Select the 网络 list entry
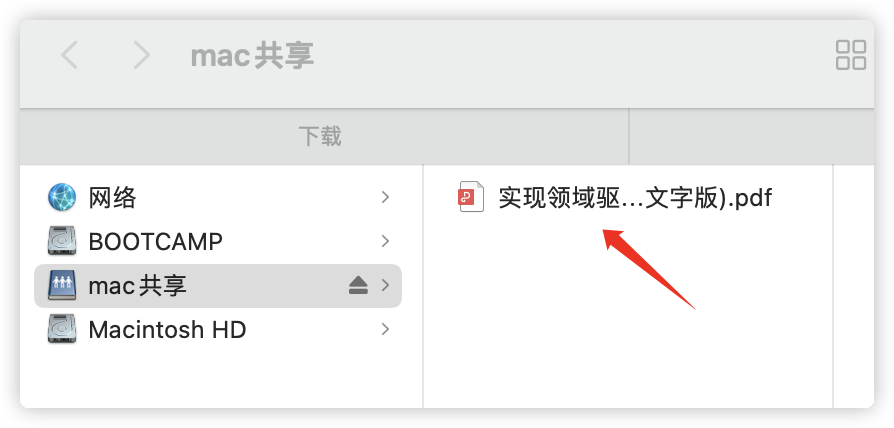 218,197
